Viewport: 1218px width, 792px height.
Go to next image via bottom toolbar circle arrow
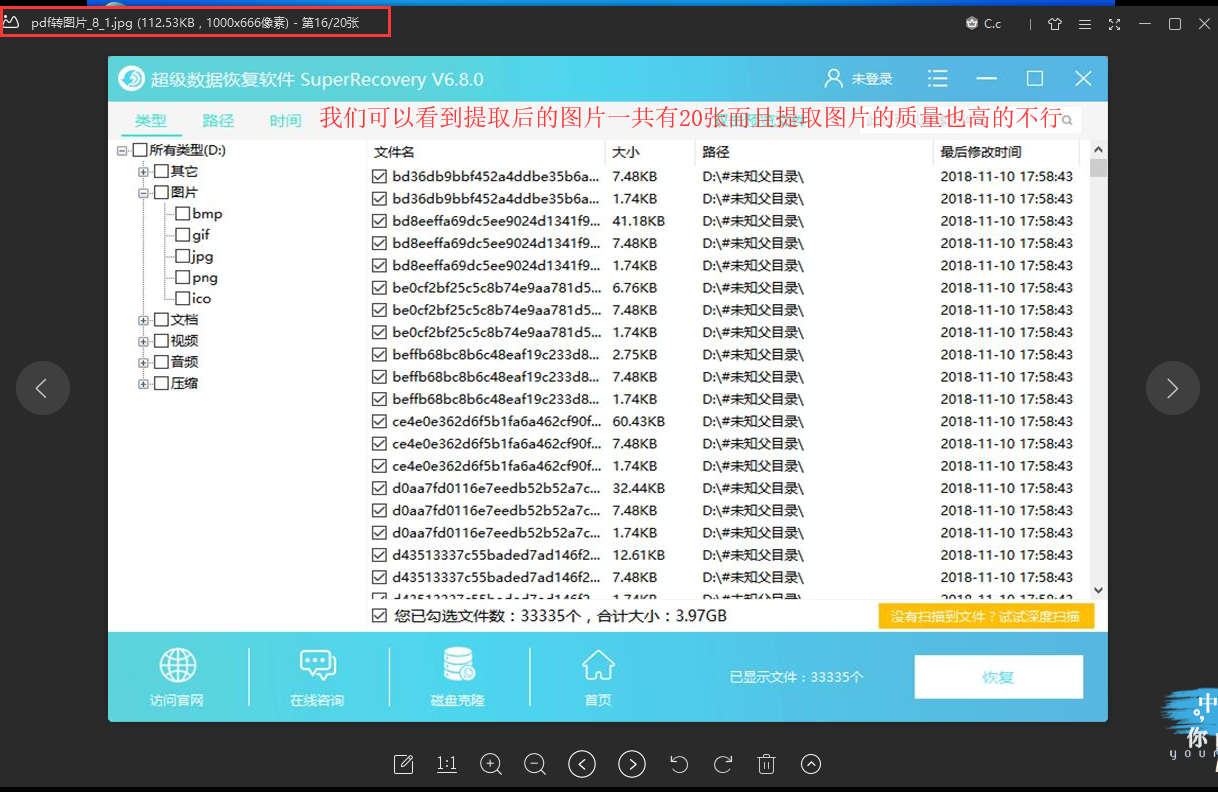tap(632, 765)
